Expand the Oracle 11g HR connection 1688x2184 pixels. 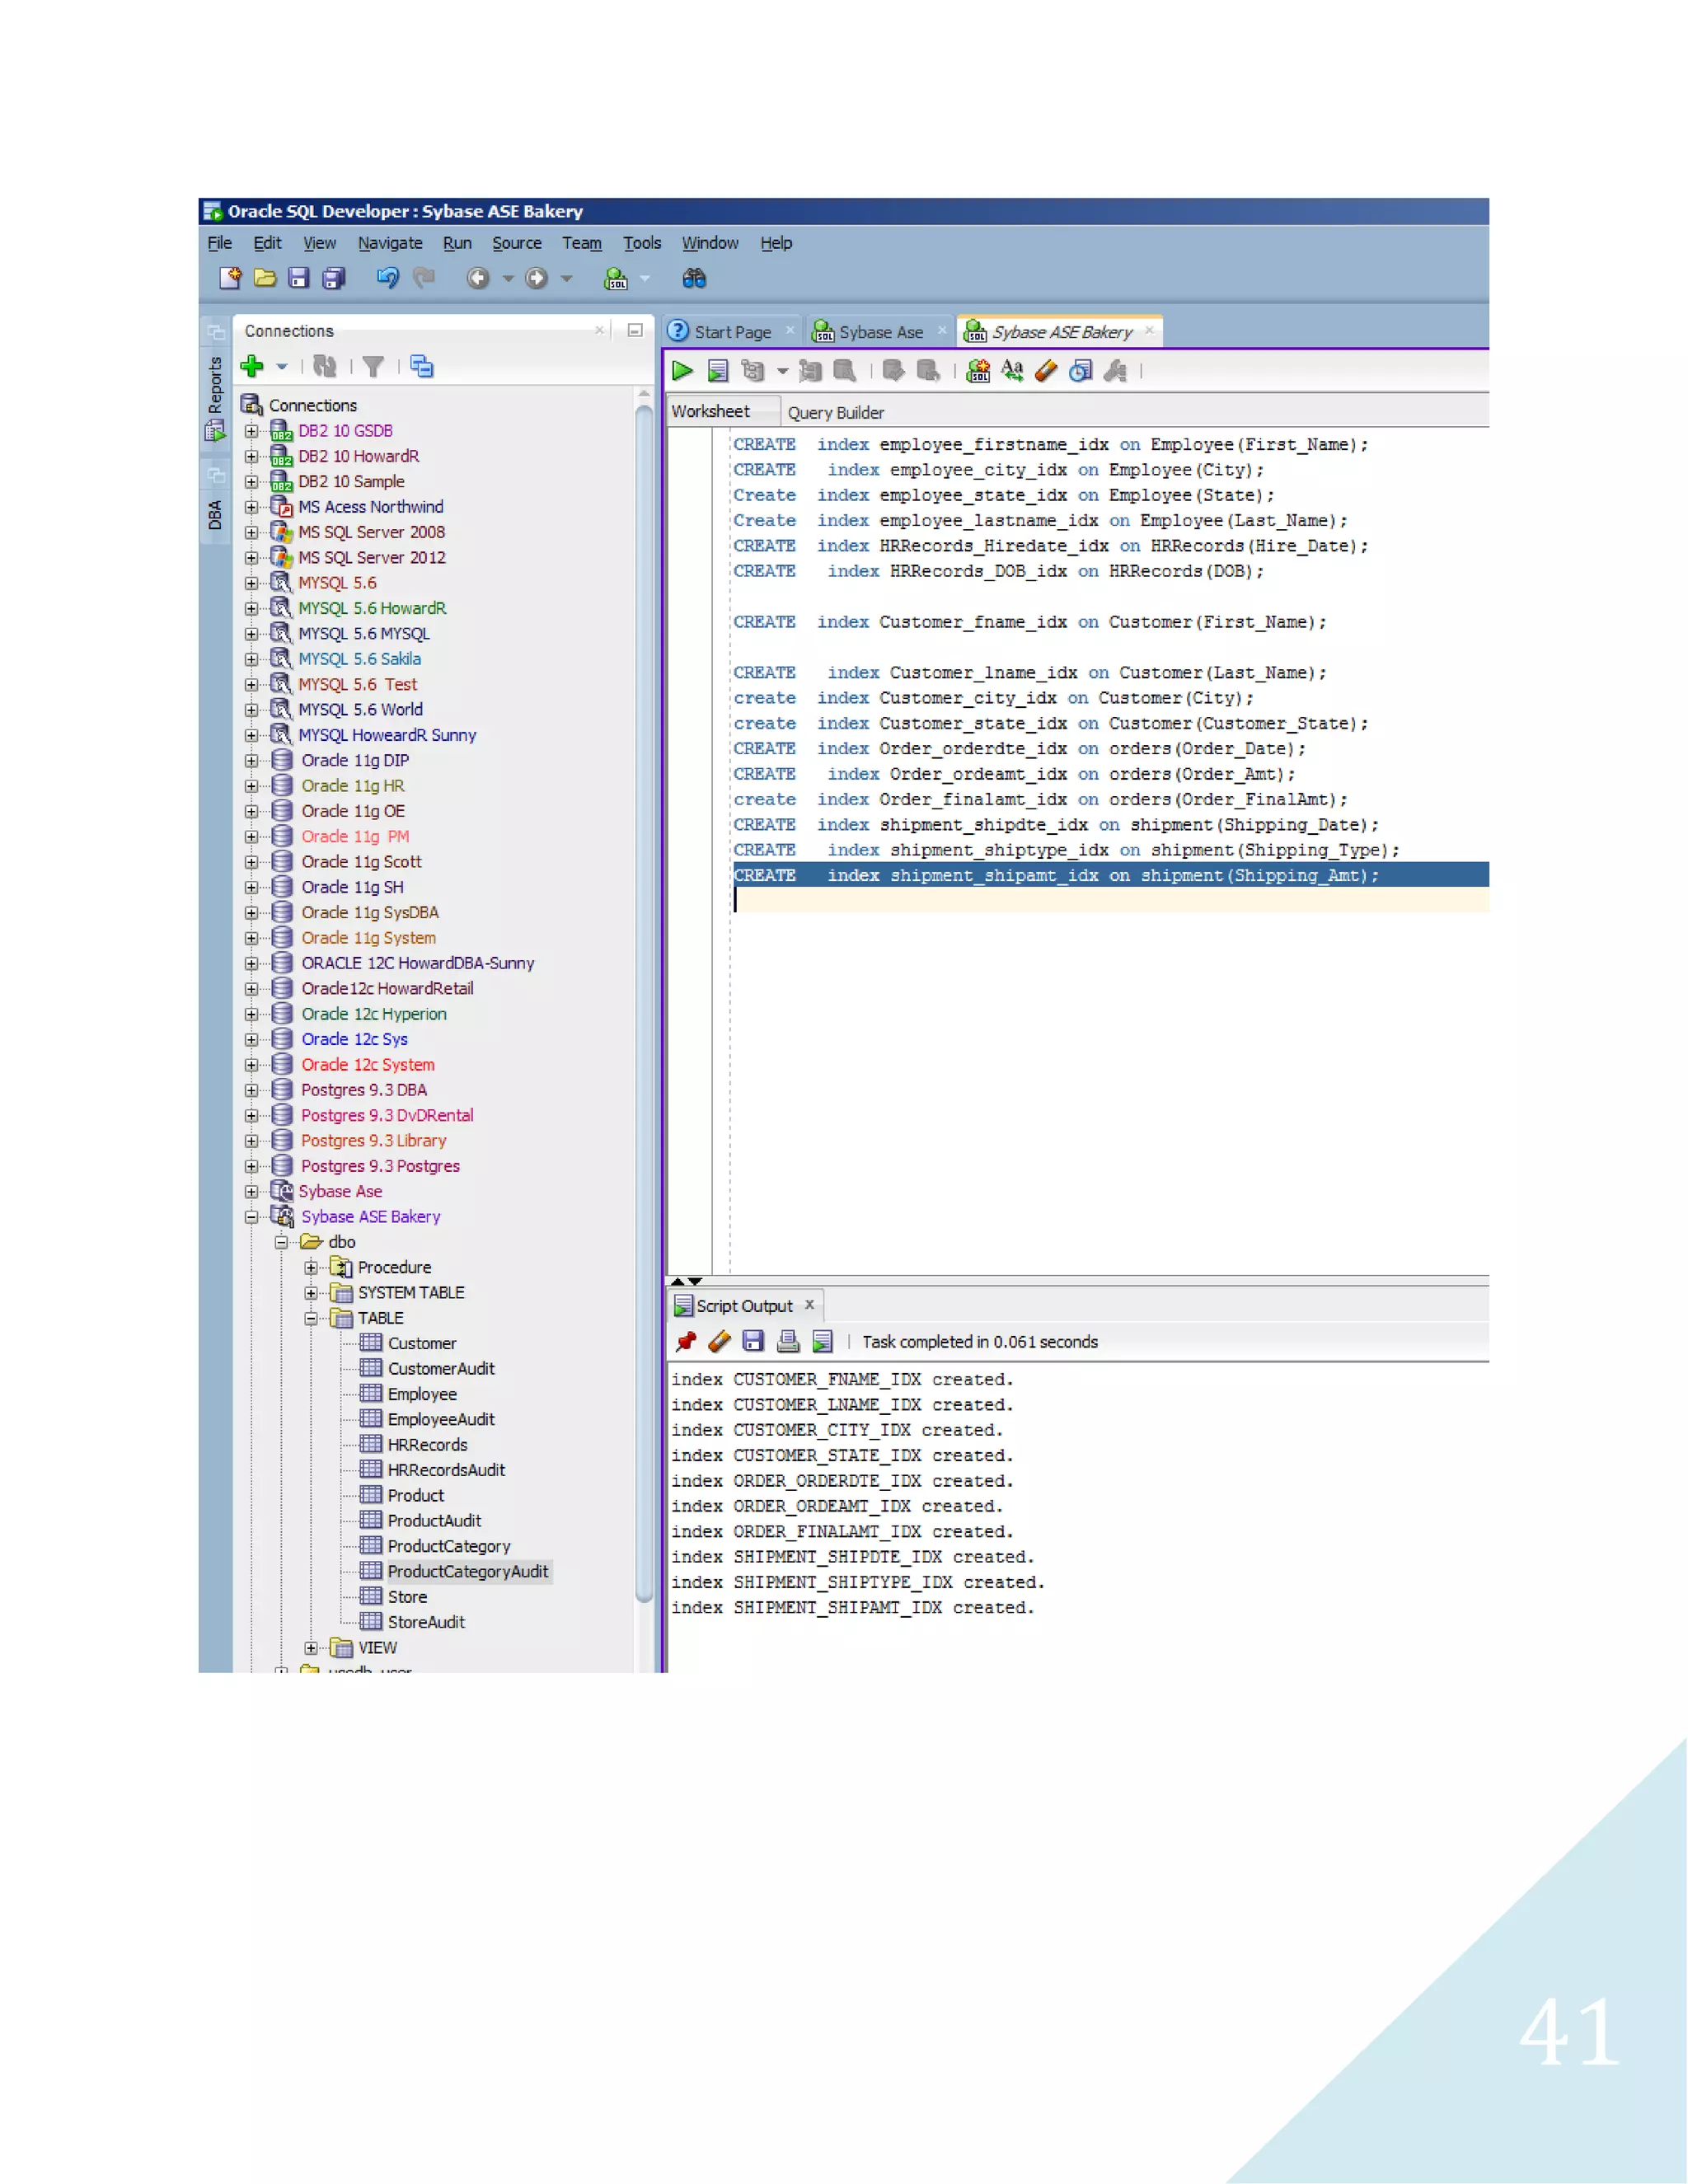click(x=252, y=786)
